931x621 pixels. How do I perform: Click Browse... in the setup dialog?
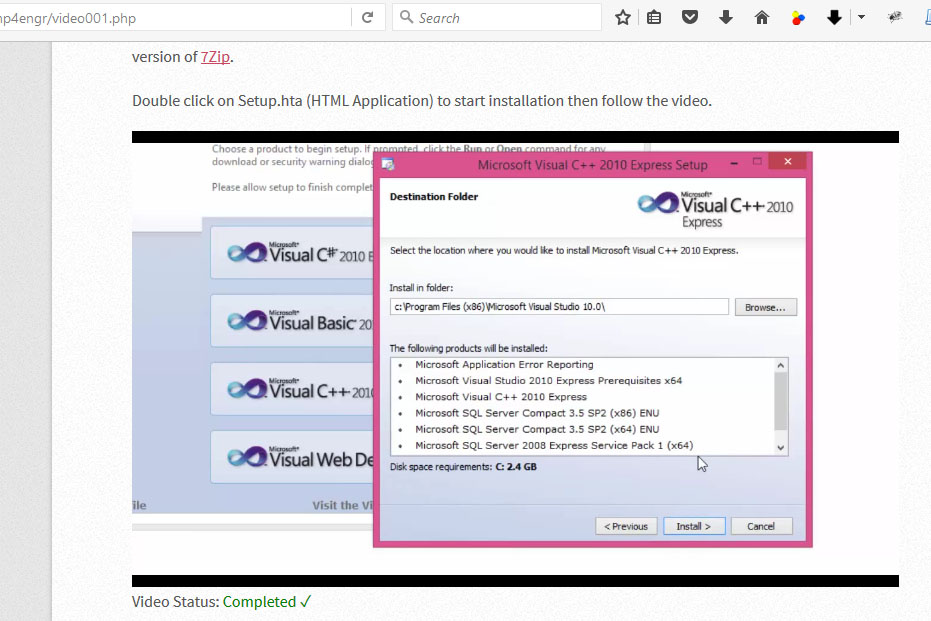[765, 308]
